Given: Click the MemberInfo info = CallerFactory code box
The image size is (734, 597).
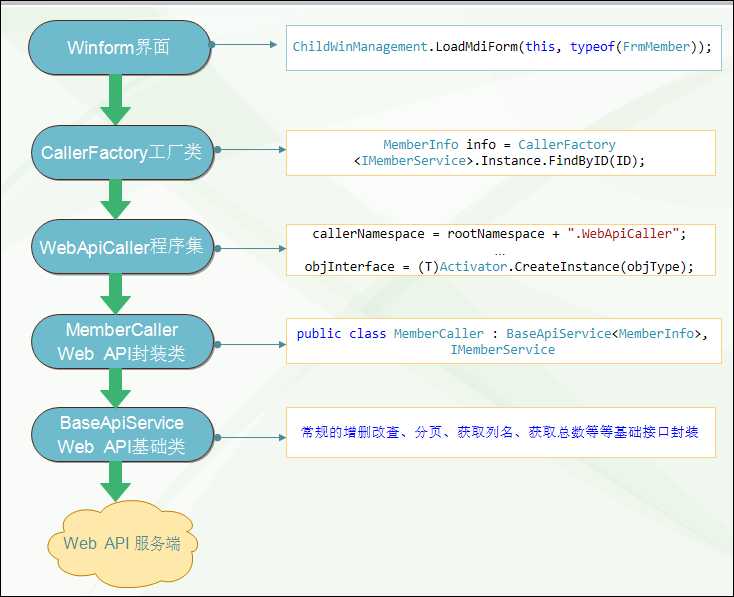Looking at the screenshot, I should click(x=501, y=153).
